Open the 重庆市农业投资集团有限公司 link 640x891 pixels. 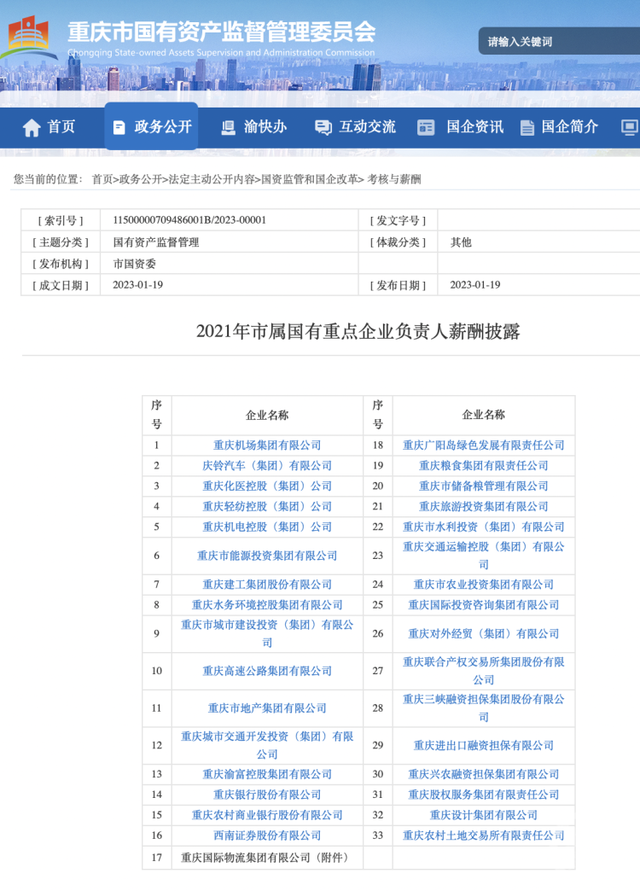tap(484, 585)
